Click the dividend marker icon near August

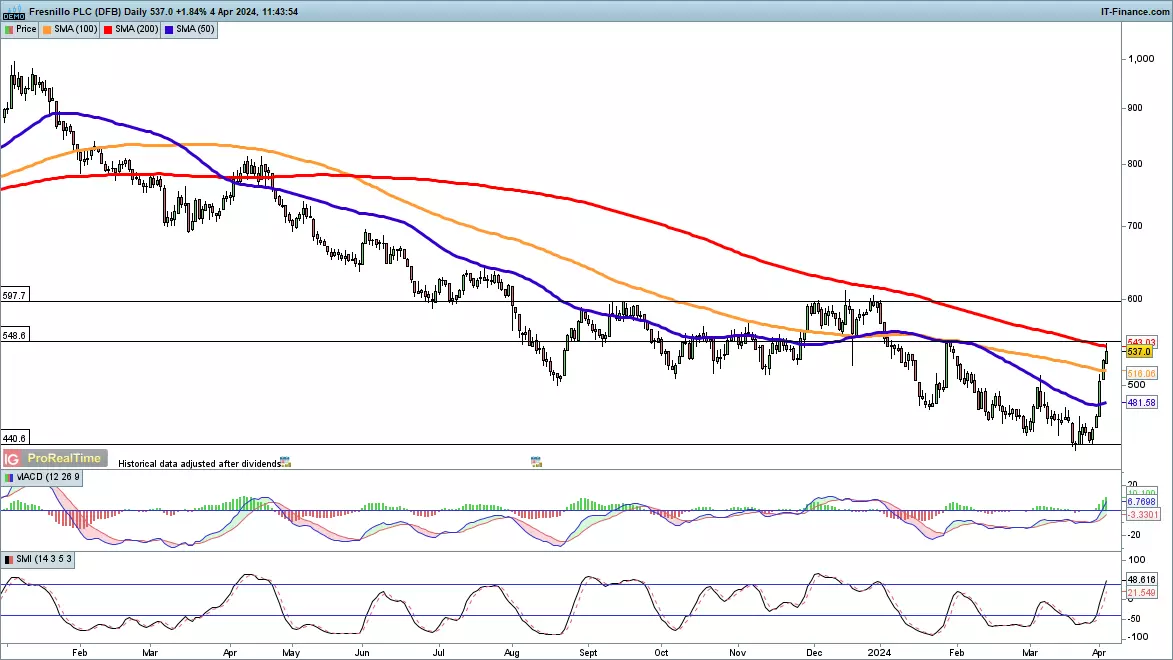[x=536, y=462]
